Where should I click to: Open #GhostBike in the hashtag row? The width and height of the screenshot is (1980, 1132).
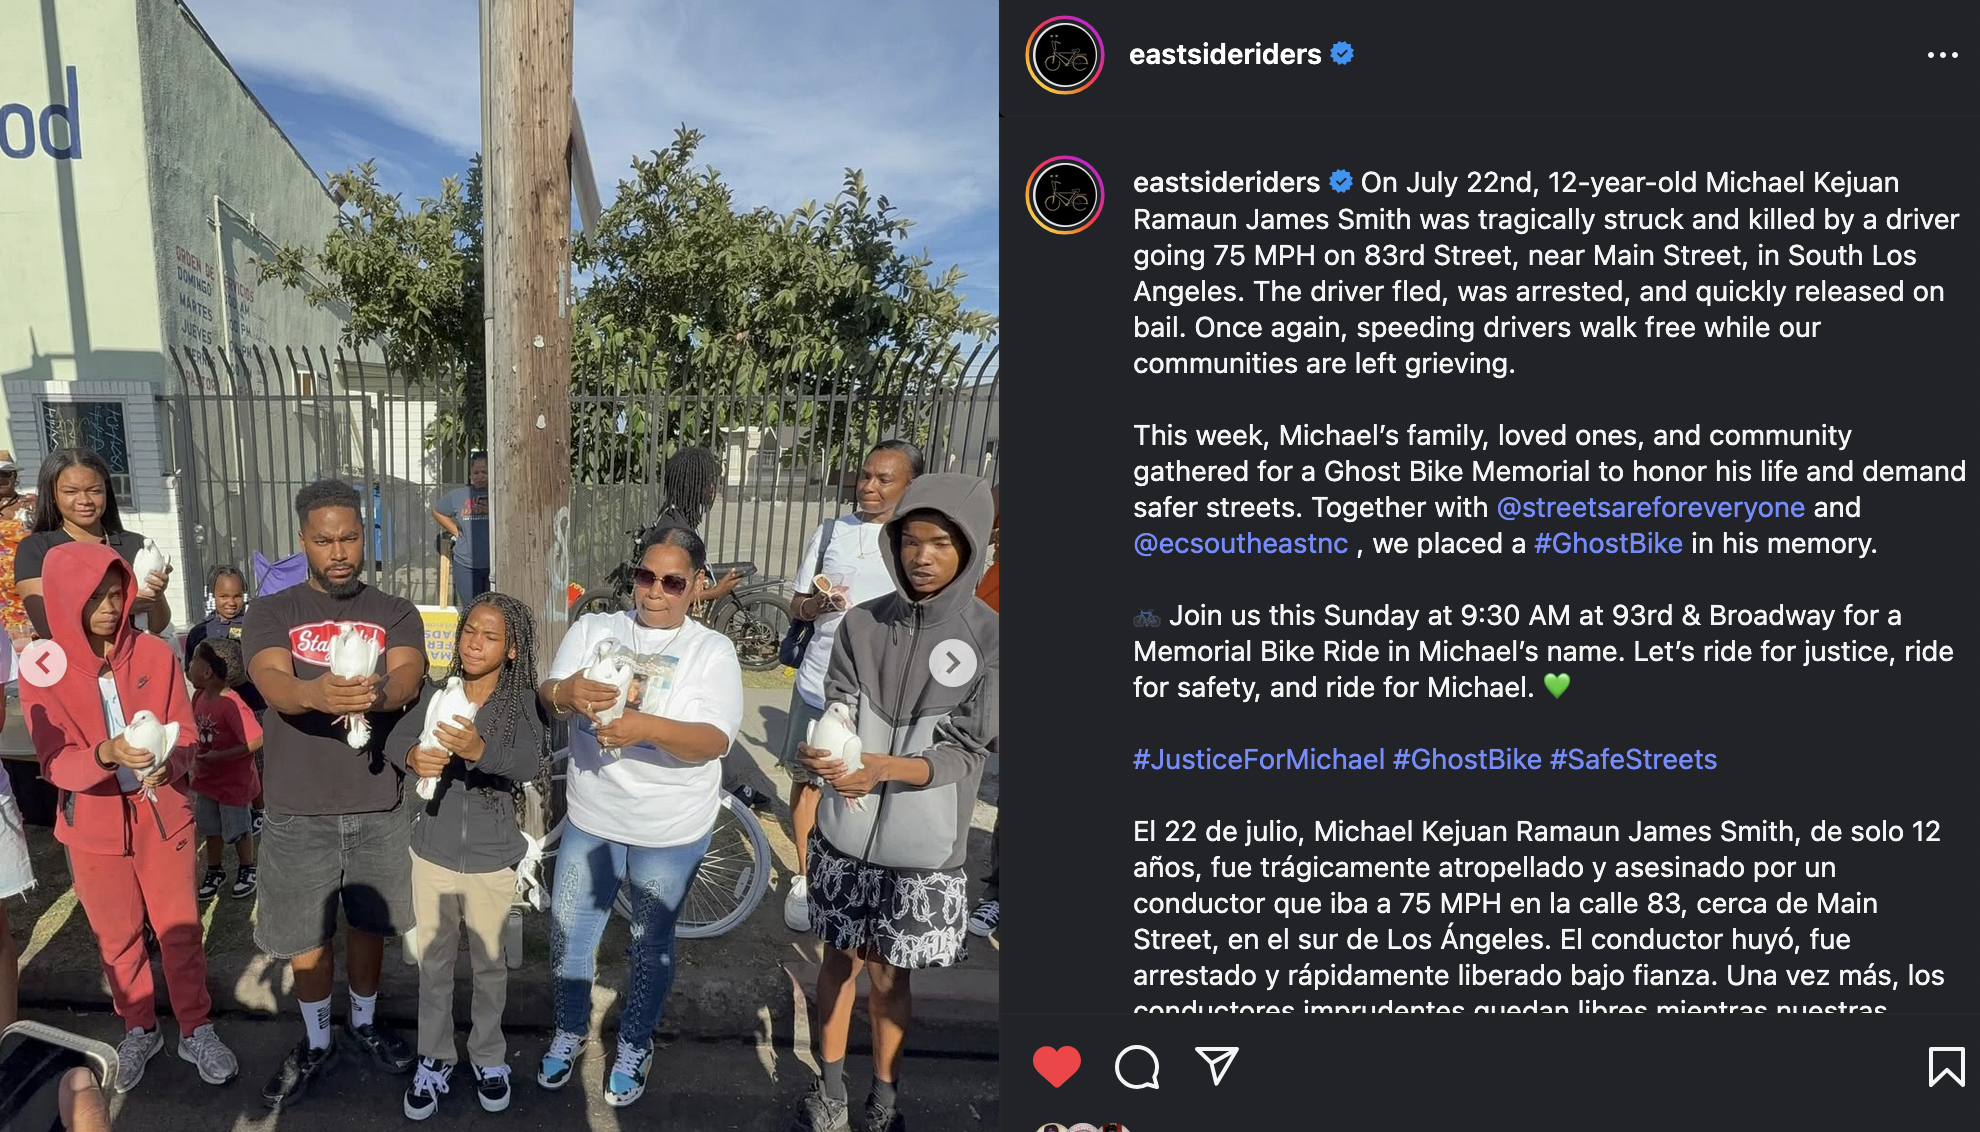click(x=1467, y=759)
